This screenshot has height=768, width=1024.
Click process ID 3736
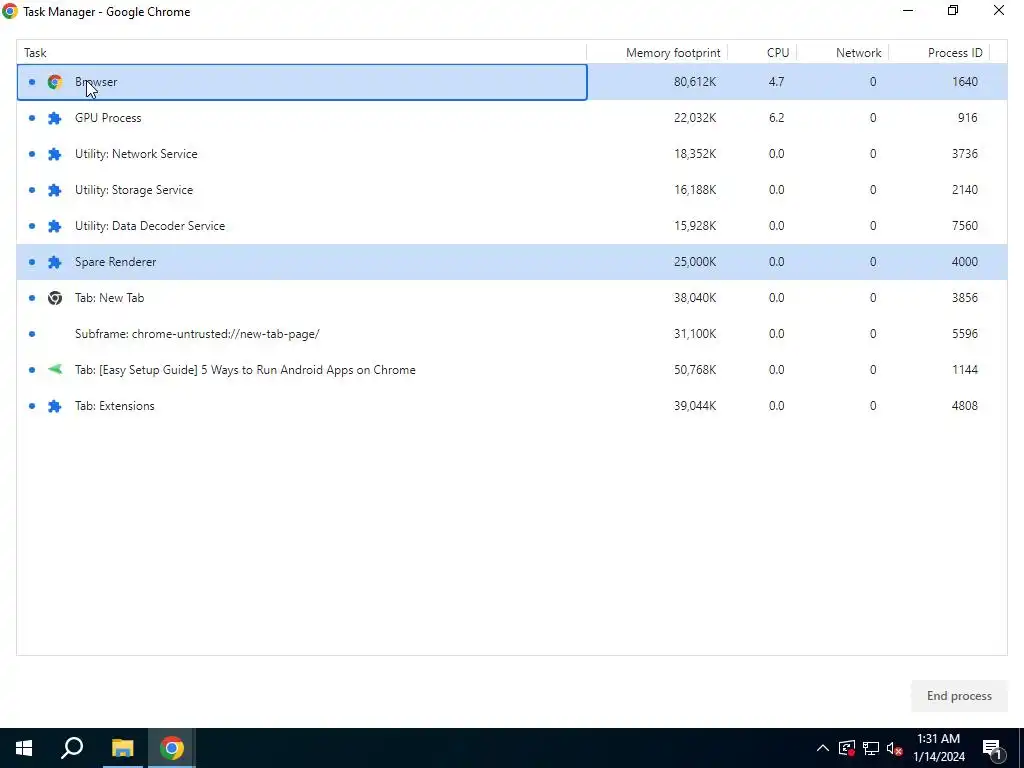pyautogui.click(x=965, y=154)
